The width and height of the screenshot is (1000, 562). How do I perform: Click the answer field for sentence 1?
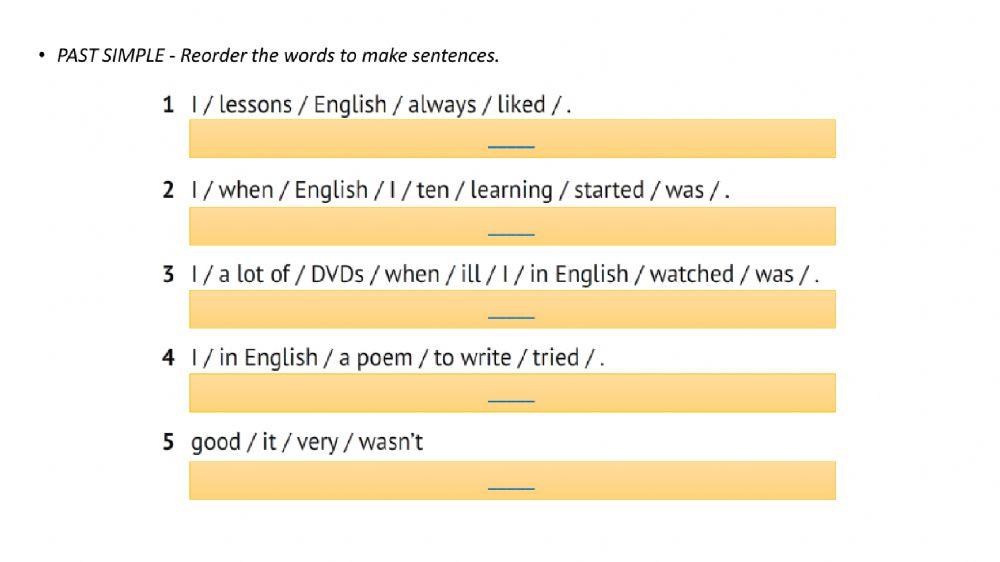pos(511,139)
